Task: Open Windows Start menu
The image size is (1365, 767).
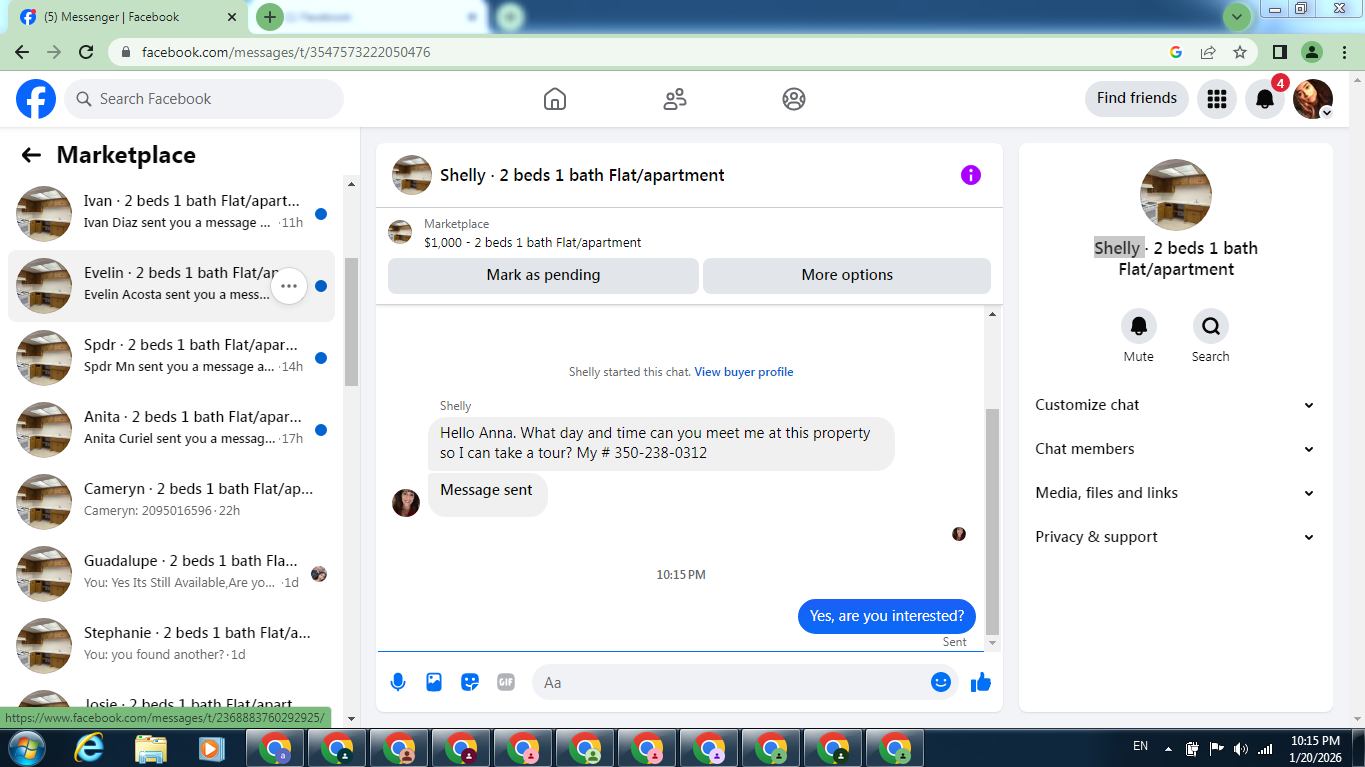Action: pos(26,748)
